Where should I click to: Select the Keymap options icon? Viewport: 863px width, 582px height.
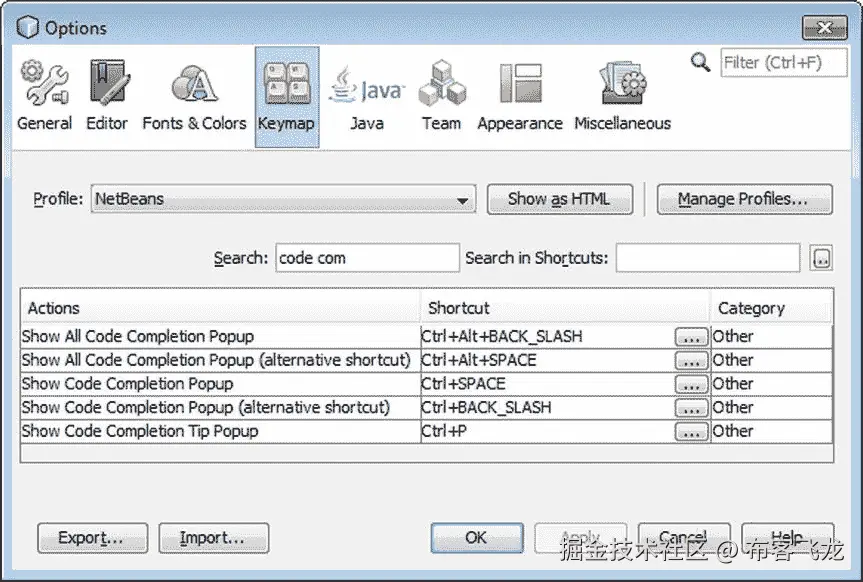286,90
